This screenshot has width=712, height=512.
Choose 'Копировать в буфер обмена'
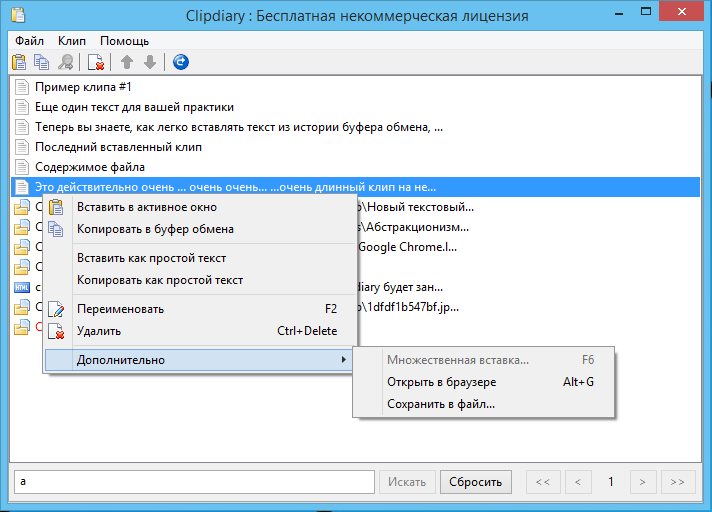(x=199, y=229)
